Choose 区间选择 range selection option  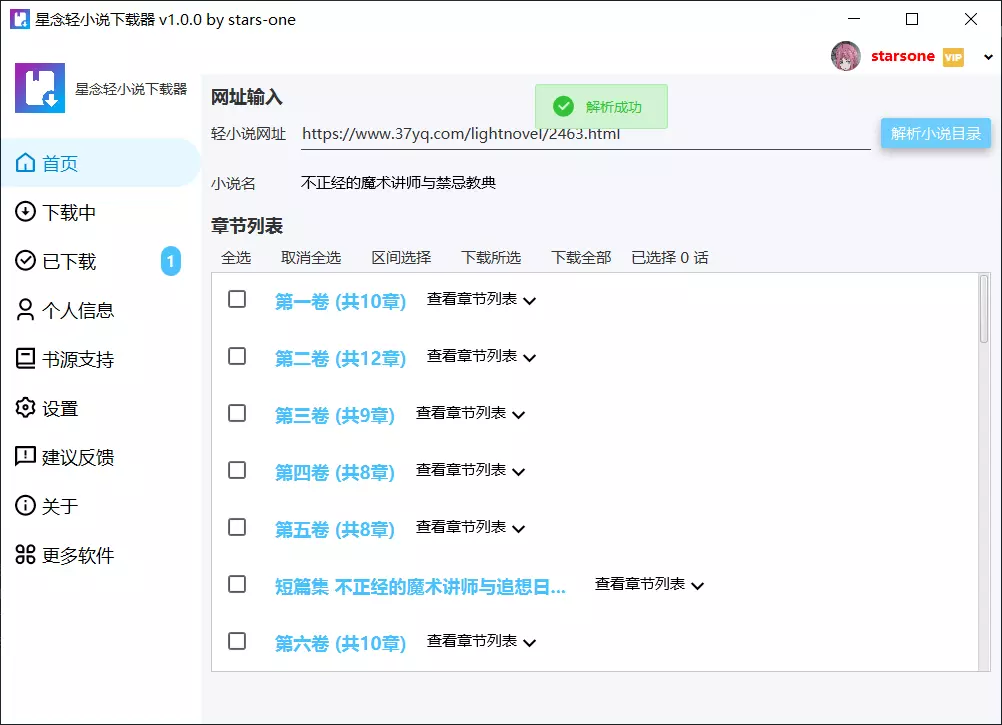[x=401, y=258]
